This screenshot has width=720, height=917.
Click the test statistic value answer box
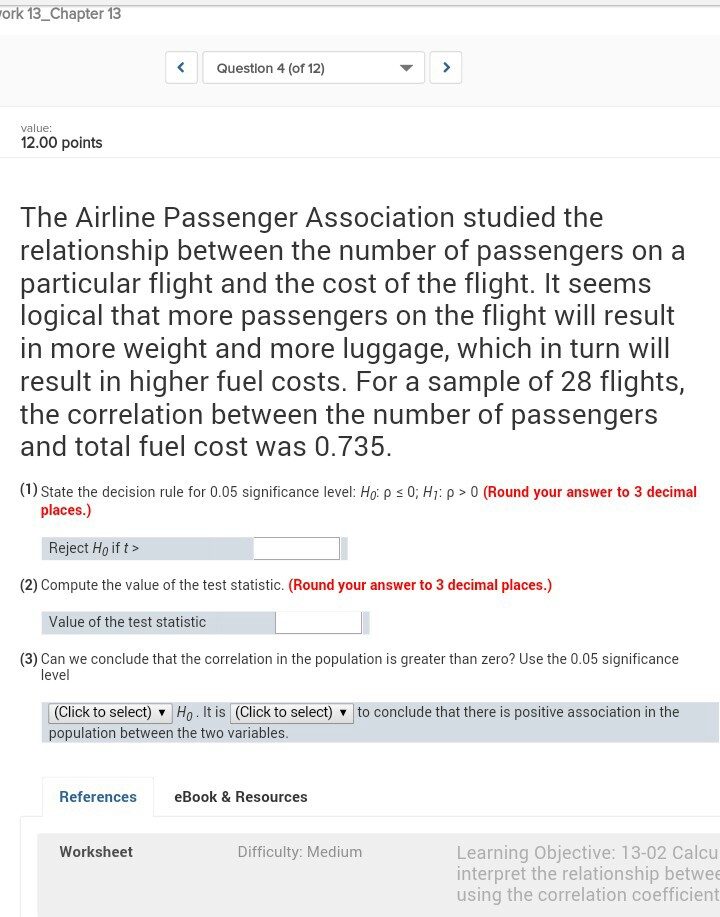[x=318, y=622]
